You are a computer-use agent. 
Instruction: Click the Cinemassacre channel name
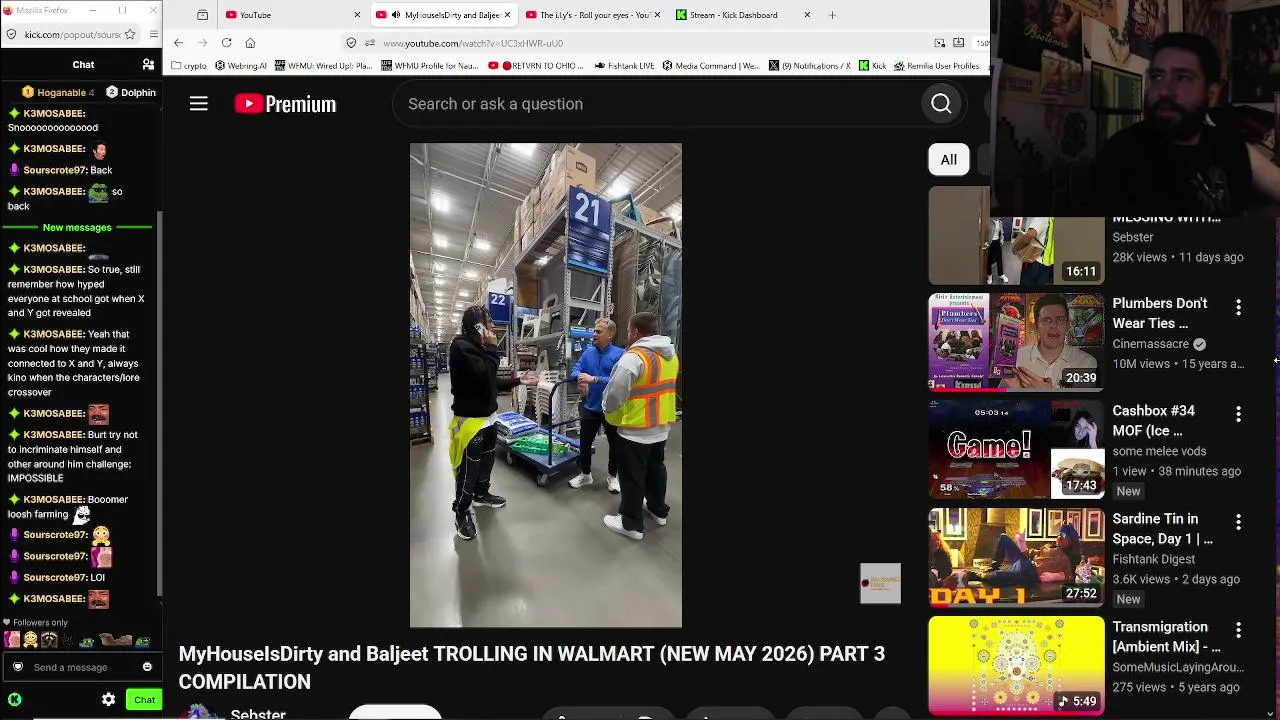(1151, 344)
